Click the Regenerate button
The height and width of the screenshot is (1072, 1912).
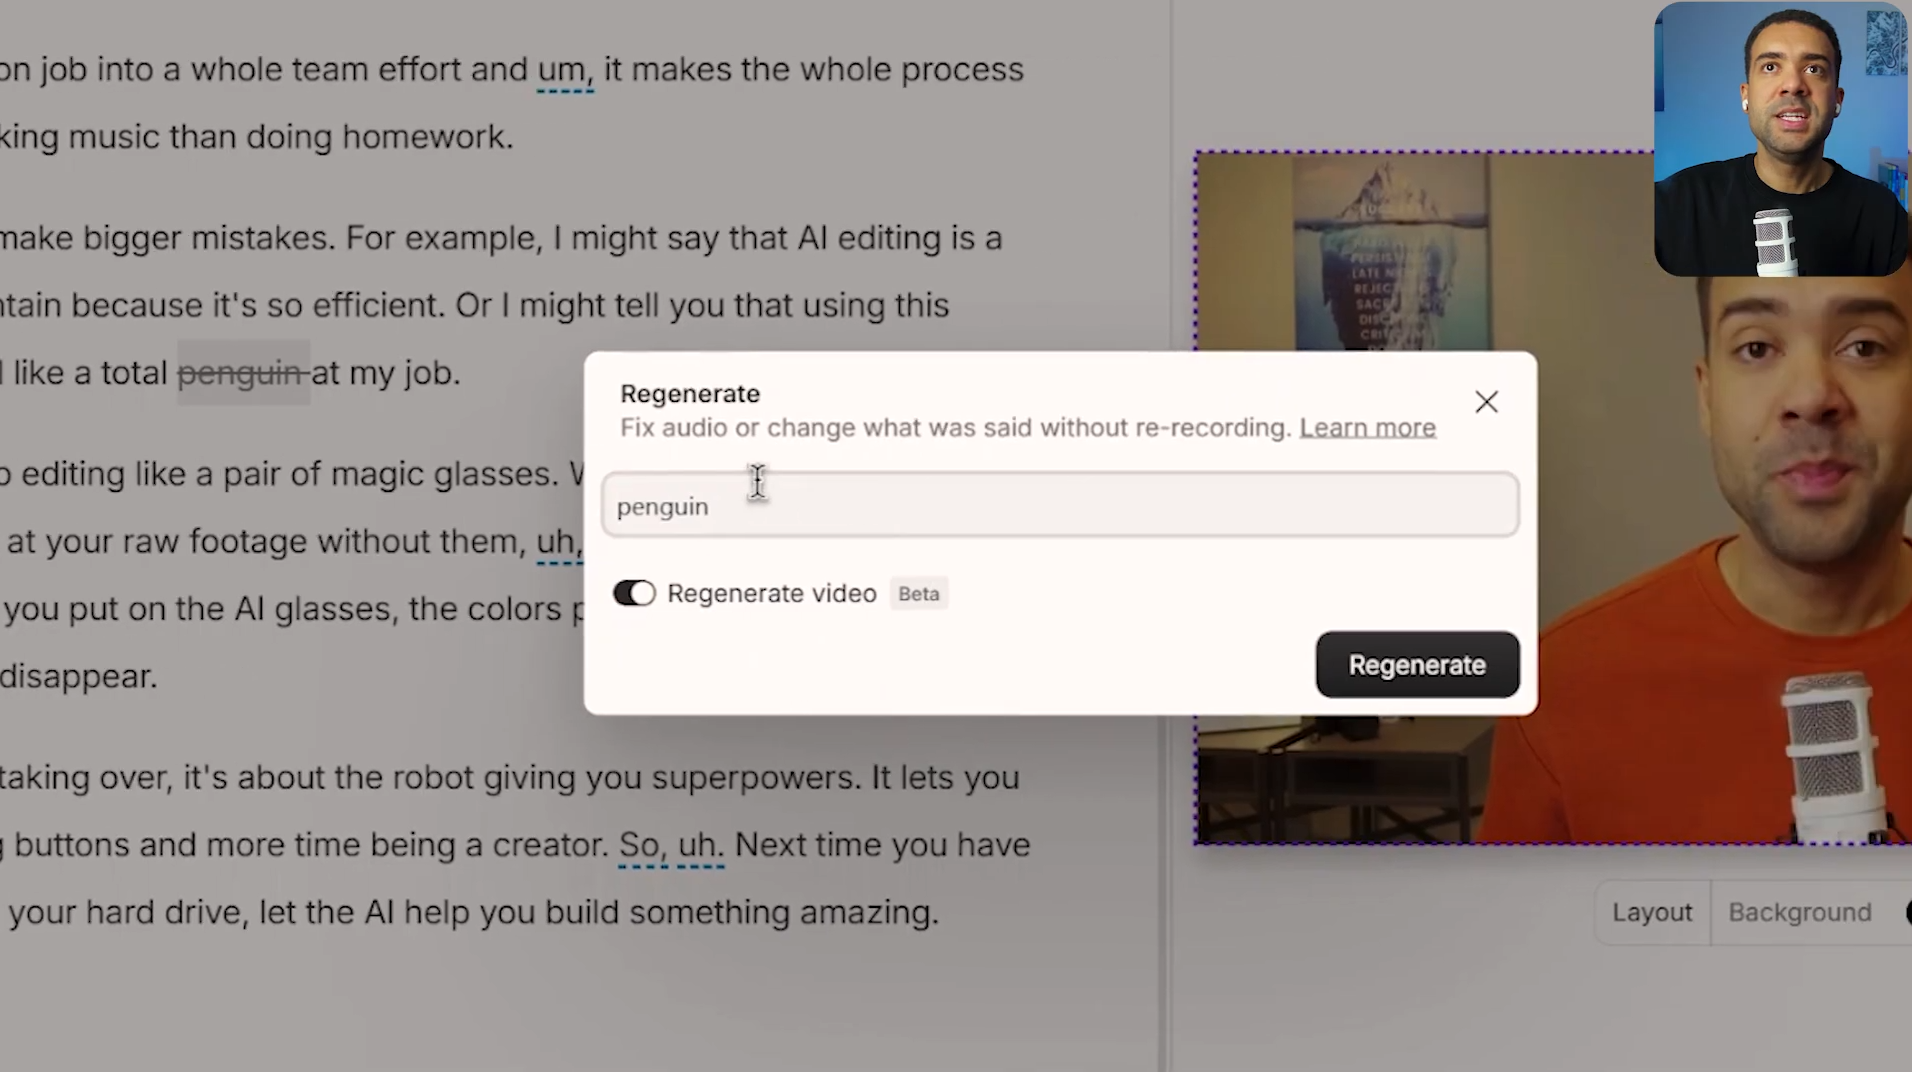(1416, 664)
